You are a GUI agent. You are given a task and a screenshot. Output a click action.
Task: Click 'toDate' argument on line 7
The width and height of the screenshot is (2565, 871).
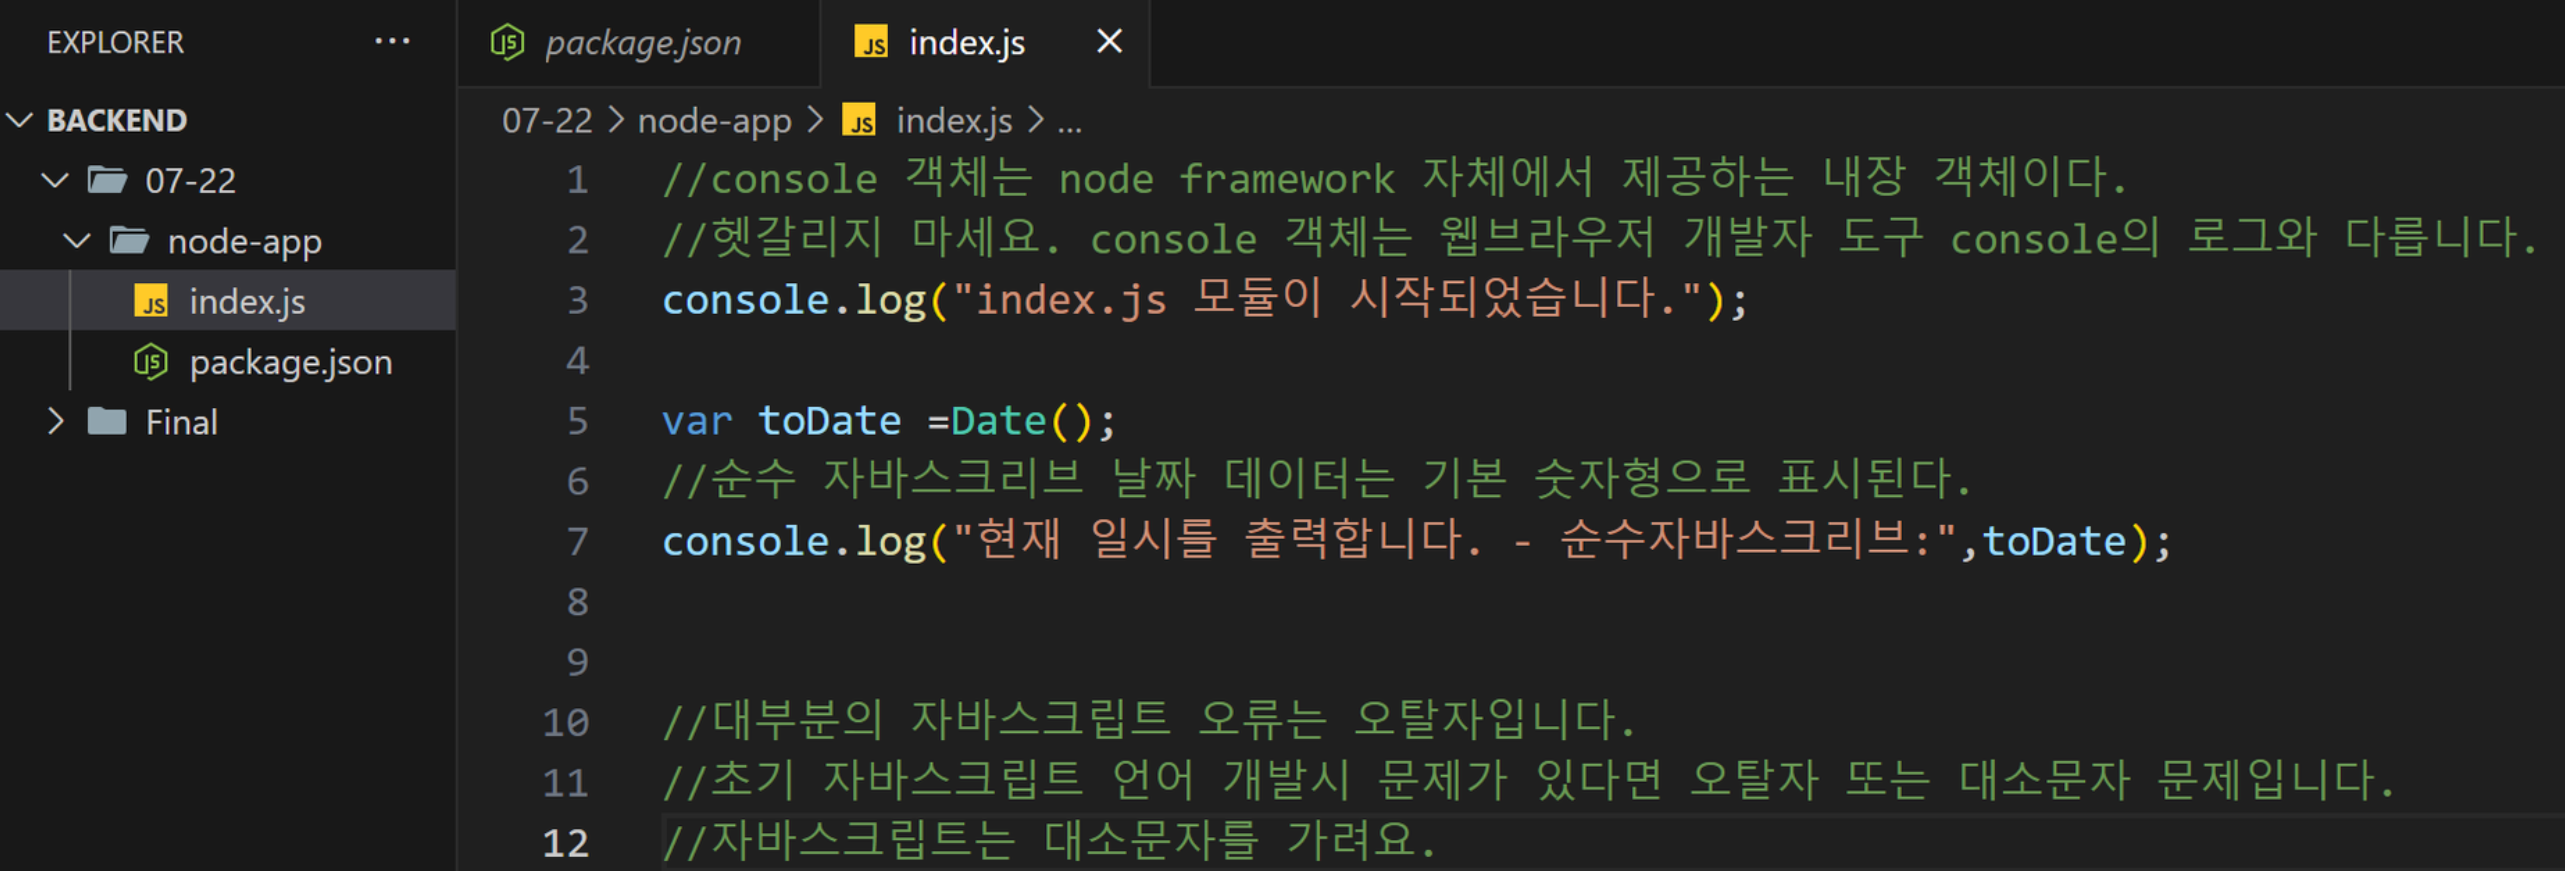click(2054, 542)
